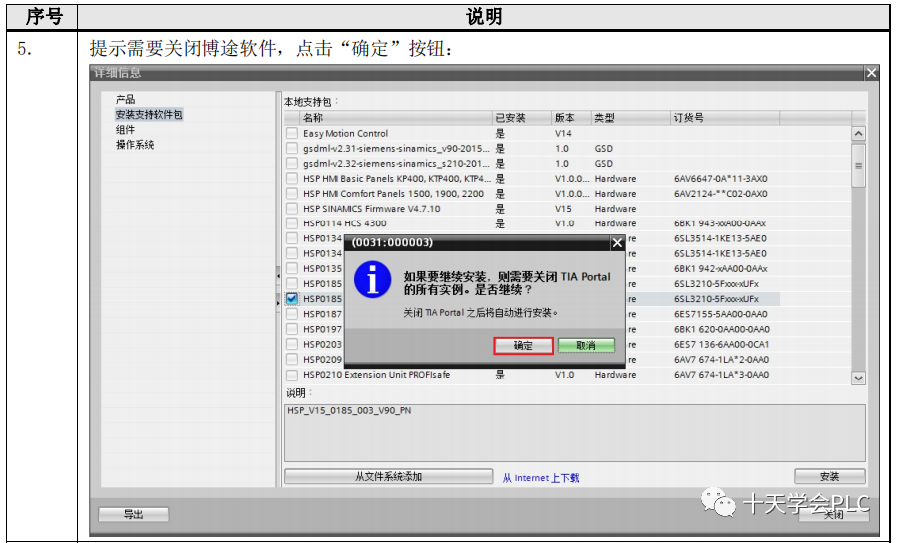
Task: Tick the HSP0114 HCS 4300 checkbox
Action: (x=292, y=223)
